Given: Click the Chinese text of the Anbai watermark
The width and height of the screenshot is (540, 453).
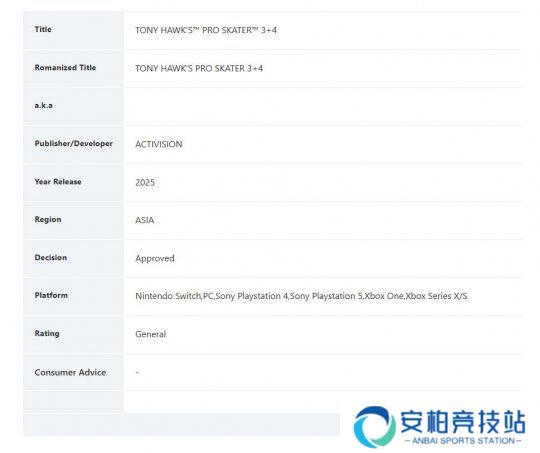Looking at the screenshot, I should tap(463, 422).
